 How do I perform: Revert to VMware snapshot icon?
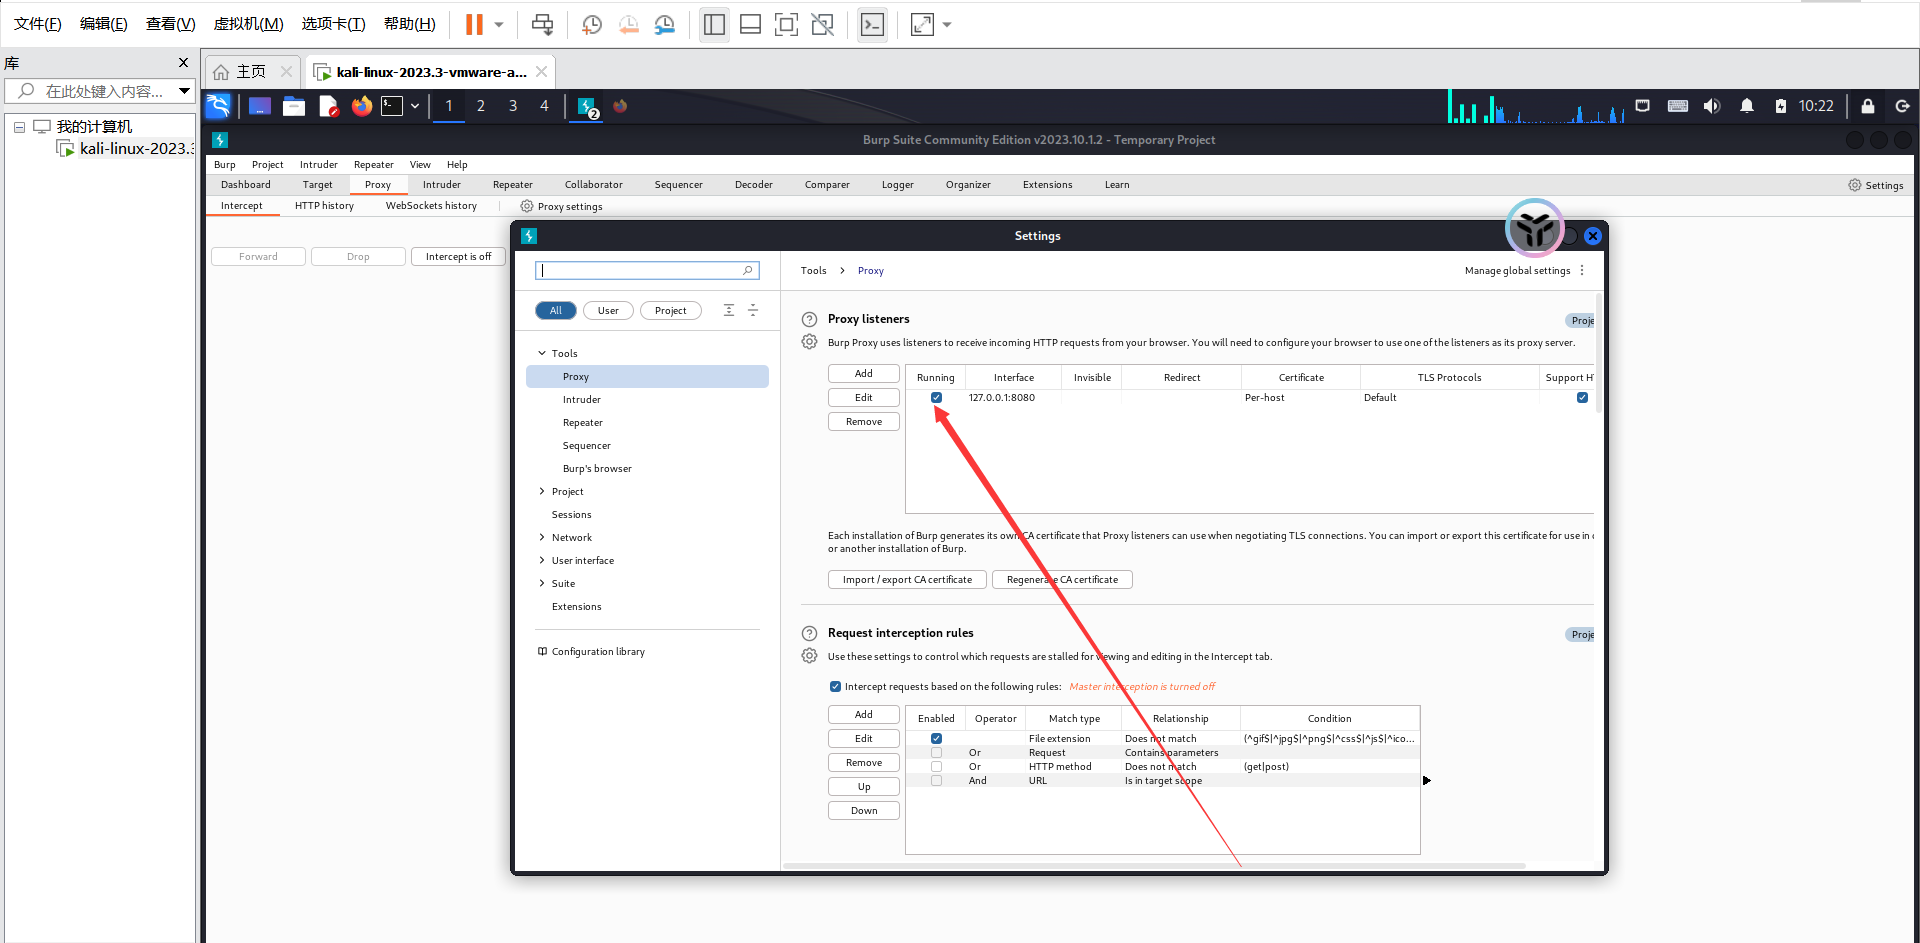click(628, 24)
